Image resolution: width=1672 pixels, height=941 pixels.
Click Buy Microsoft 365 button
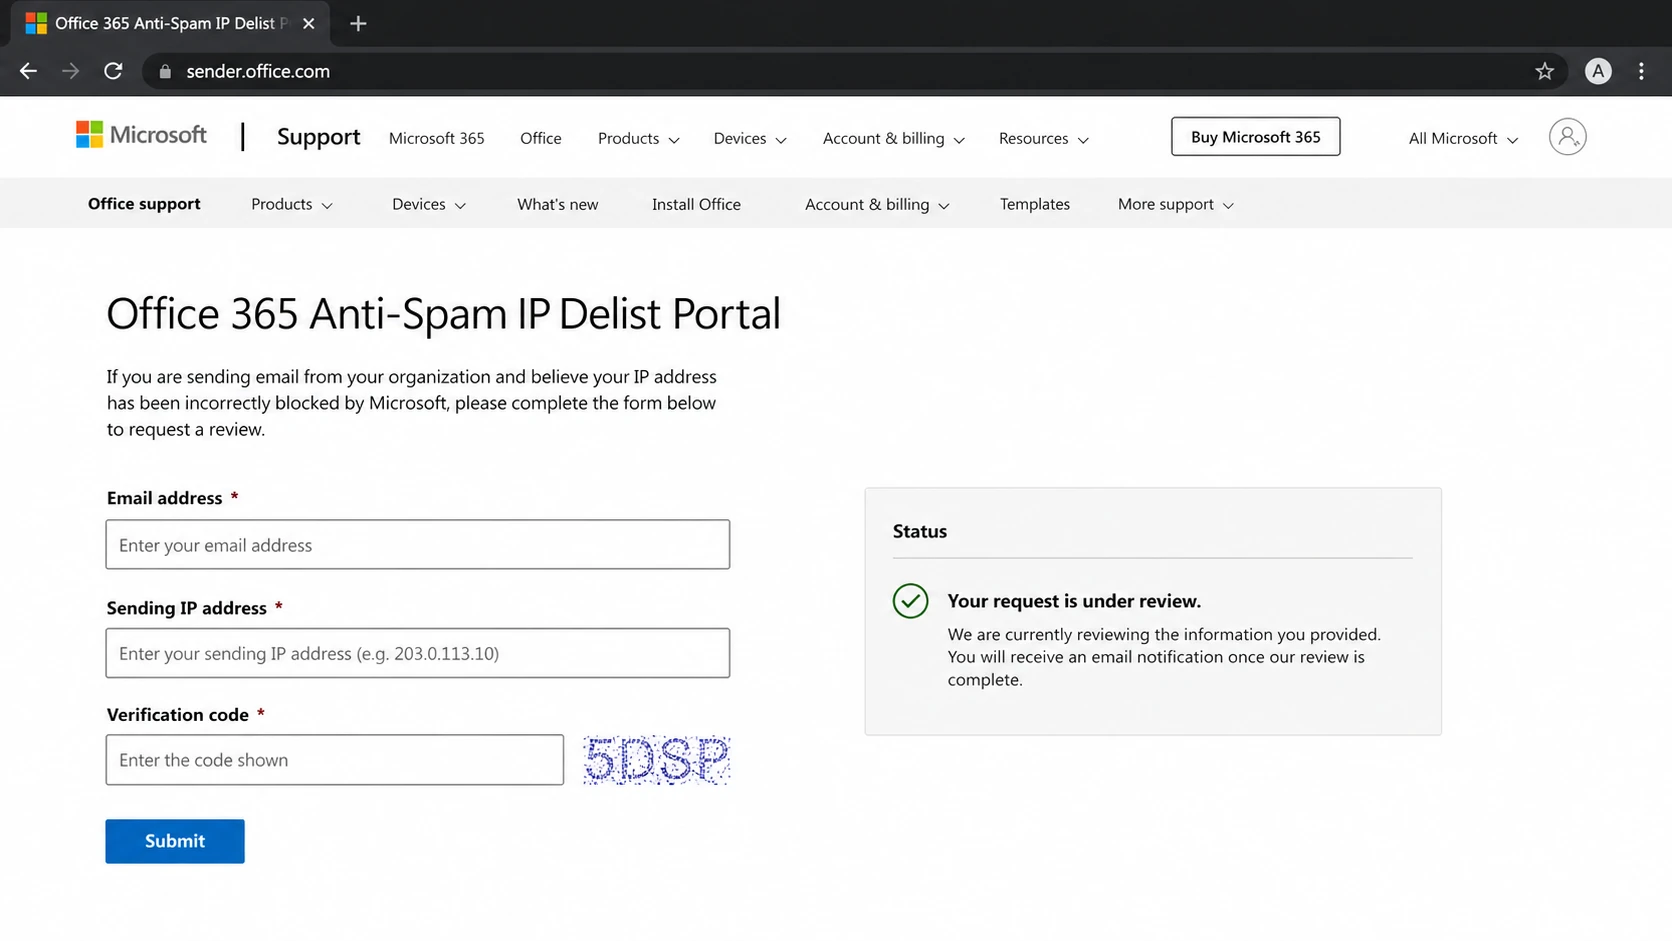(x=1255, y=137)
